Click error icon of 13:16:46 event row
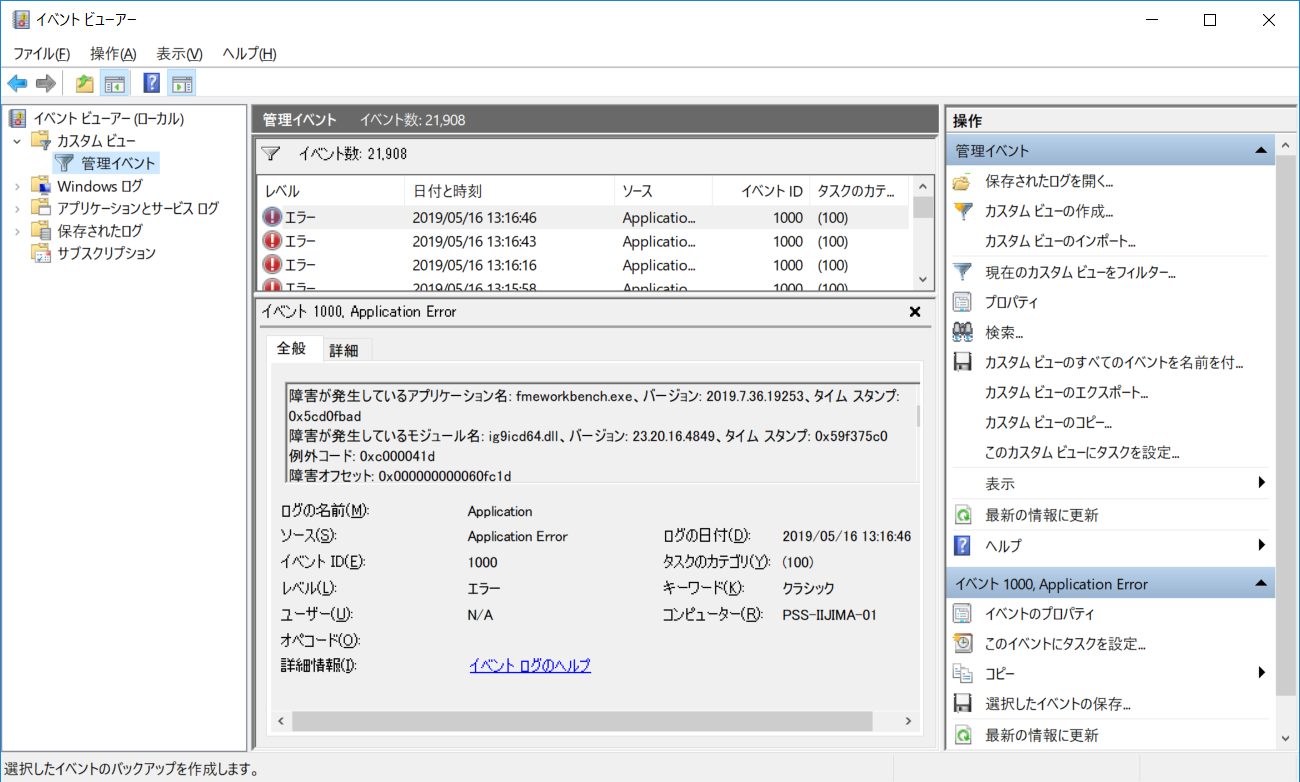This screenshot has height=782, width=1300. (272, 217)
